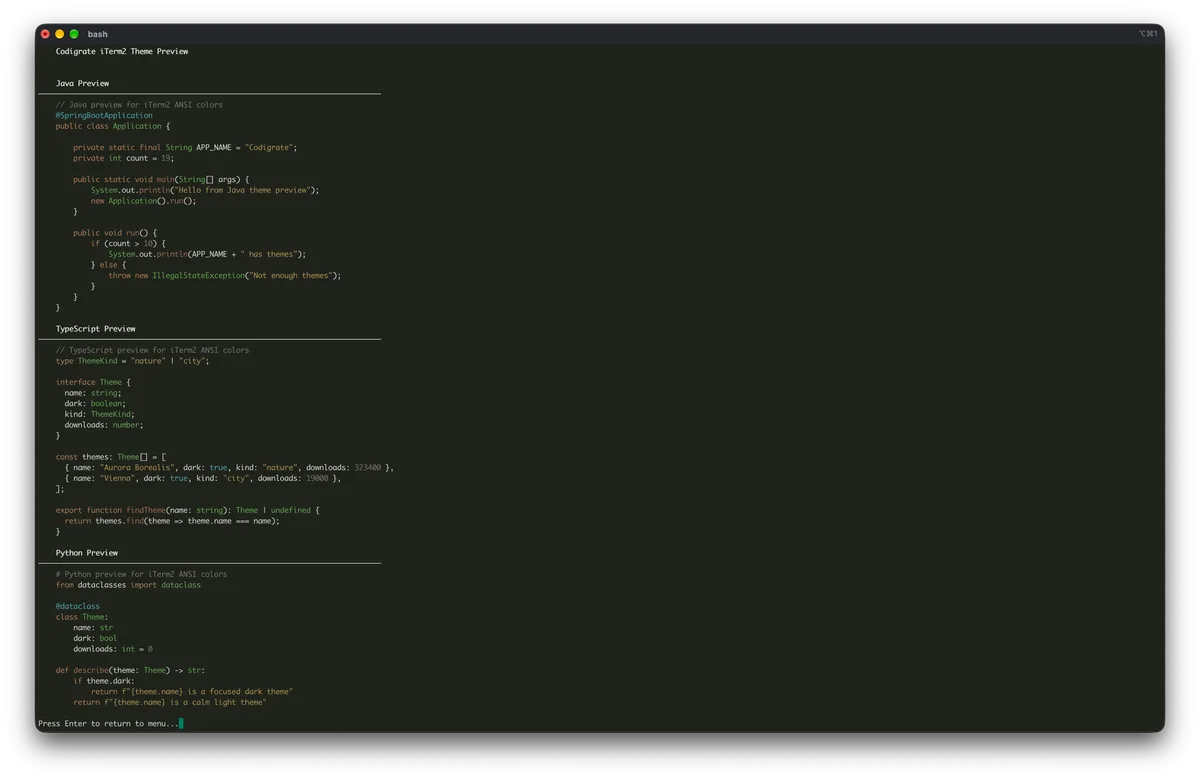The height and width of the screenshot is (779, 1200).
Task: Click the 'Press Enter to return to menu' prompt
Action: click(108, 723)
